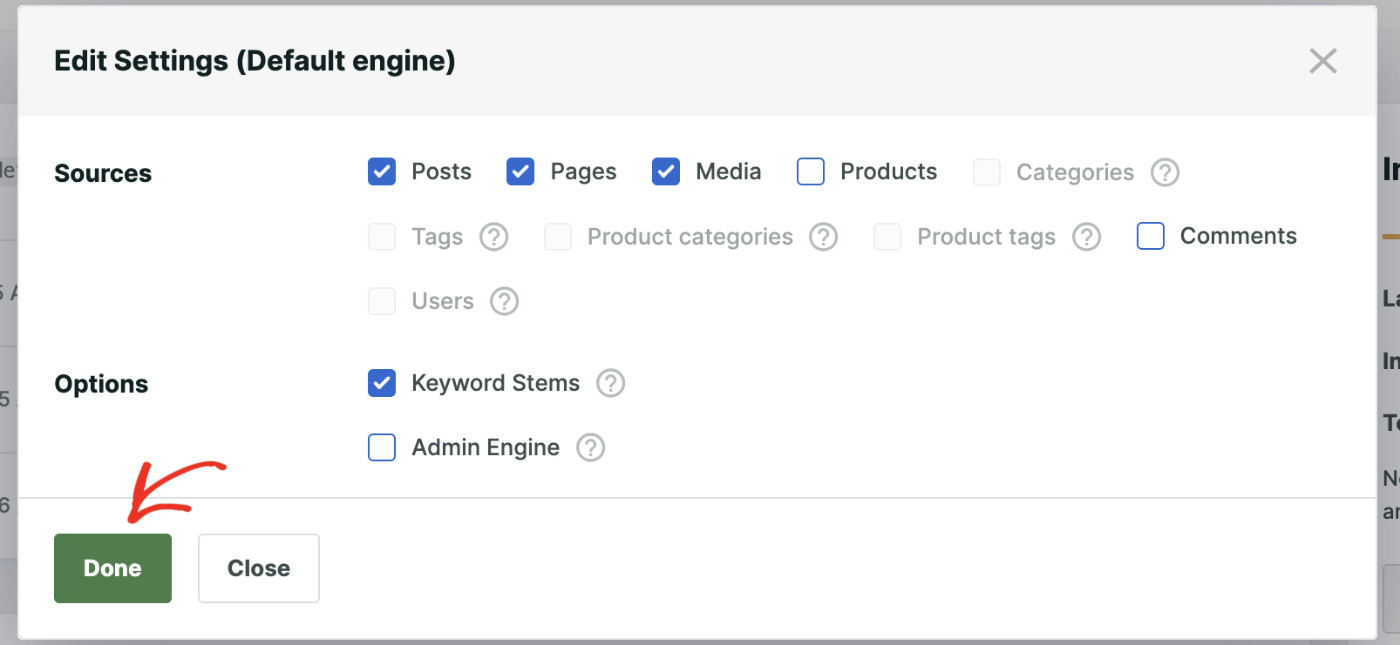Open help tooltip for Categories source

point(1164,172)
